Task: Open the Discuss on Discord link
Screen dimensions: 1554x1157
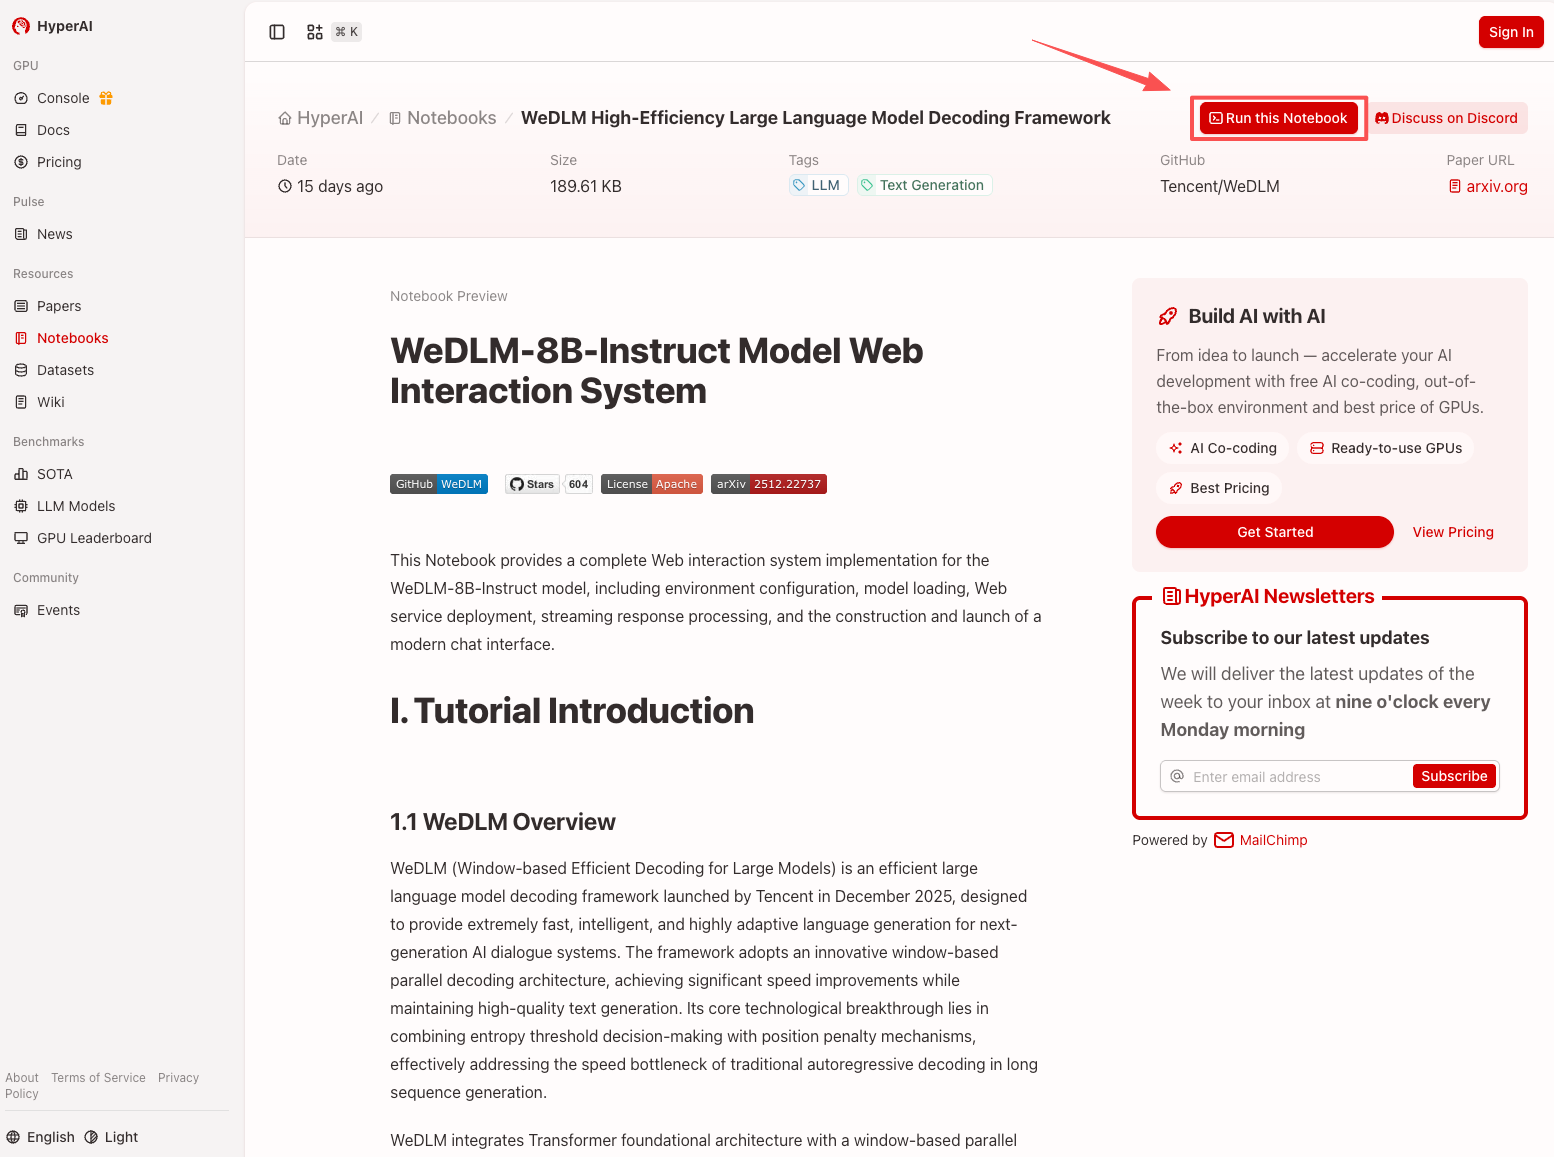Action: coord(1446,118)
